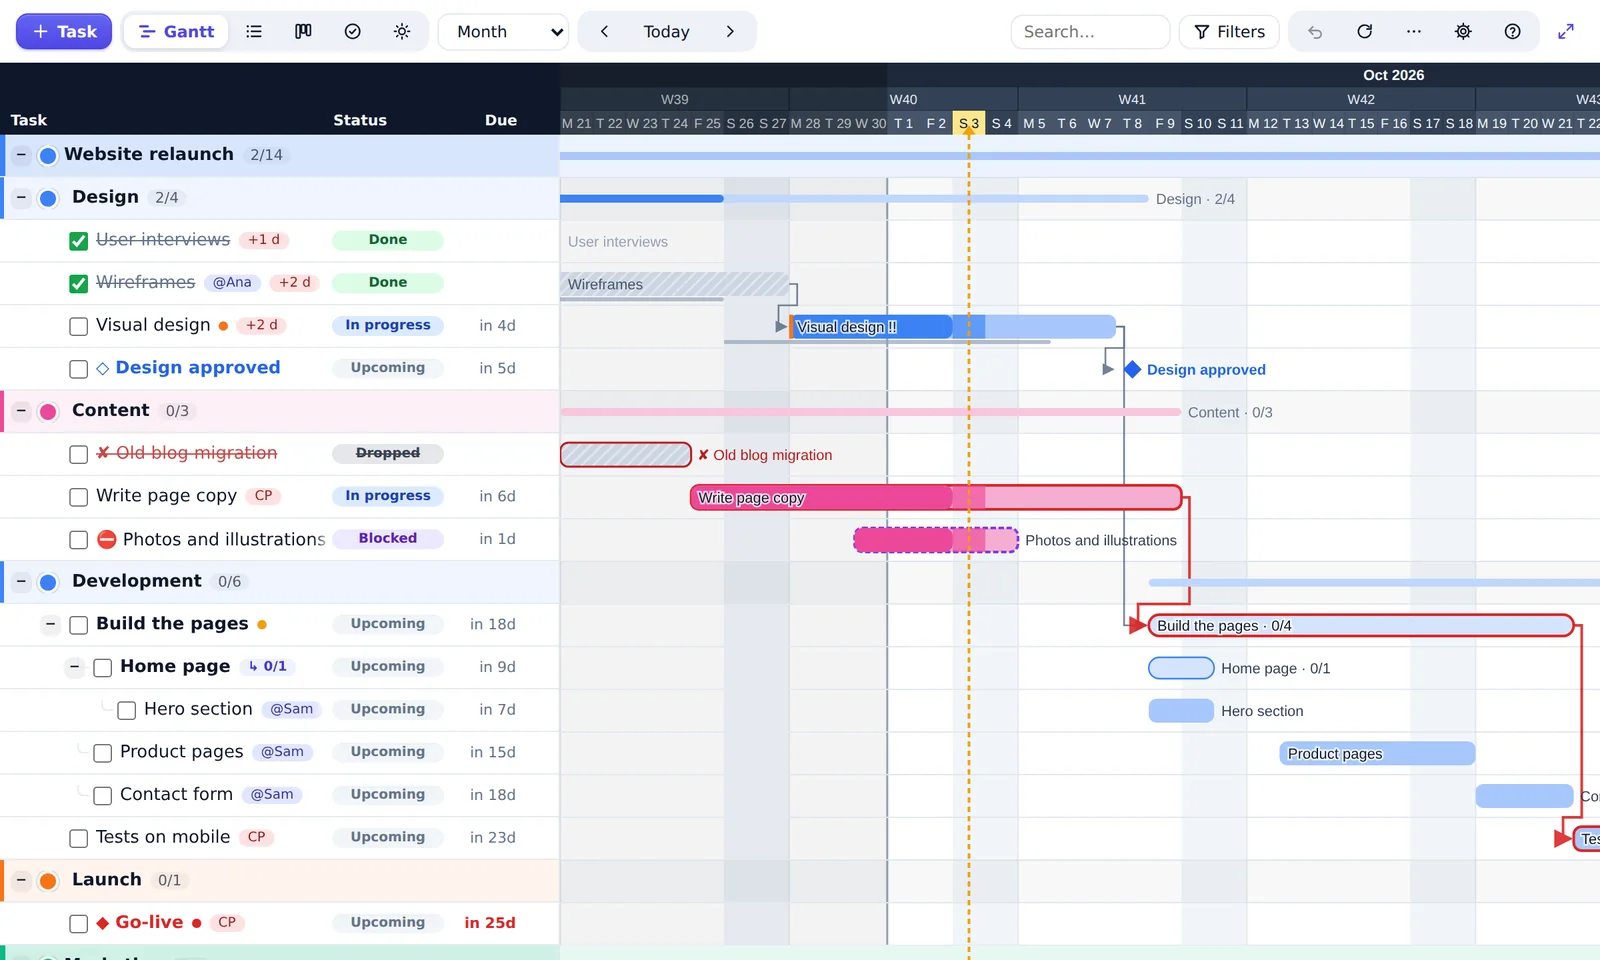Switch to the list view icon

254,32
